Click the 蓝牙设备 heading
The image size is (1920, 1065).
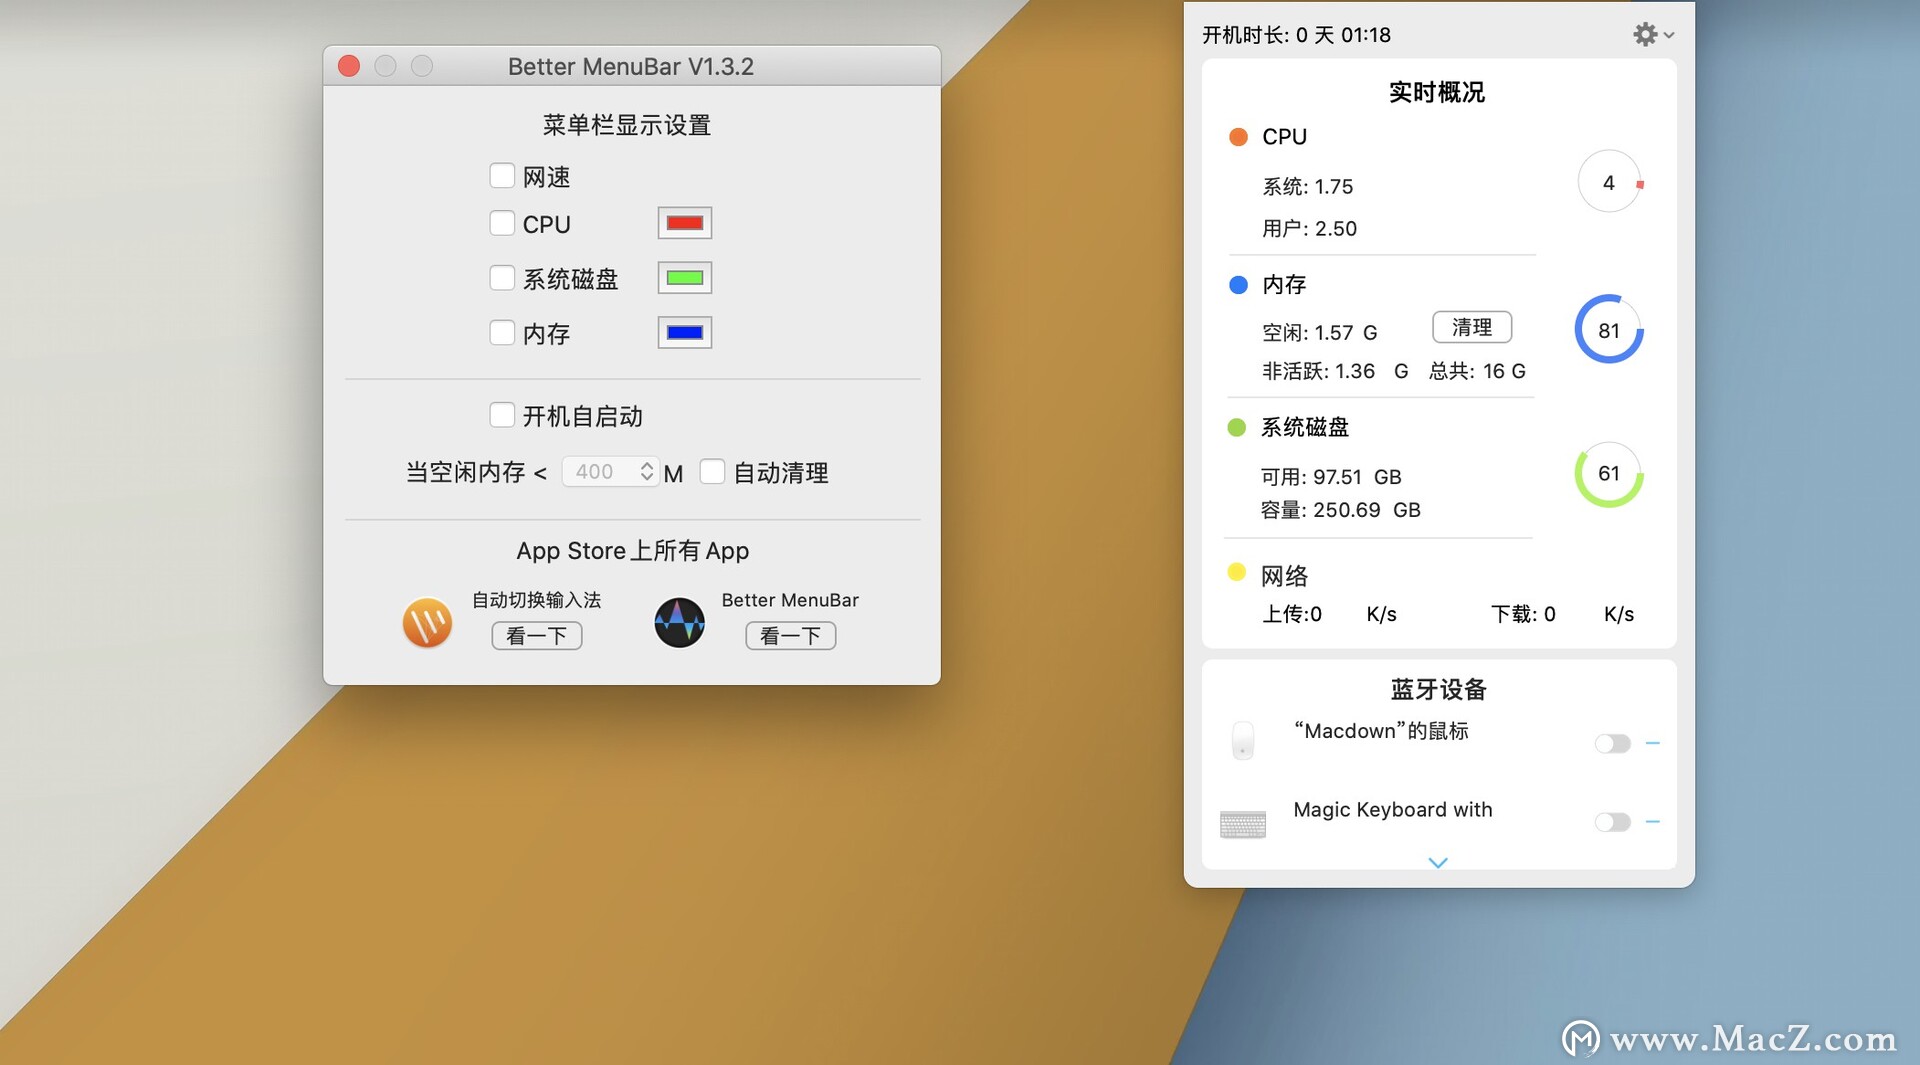pos(1438,689)
